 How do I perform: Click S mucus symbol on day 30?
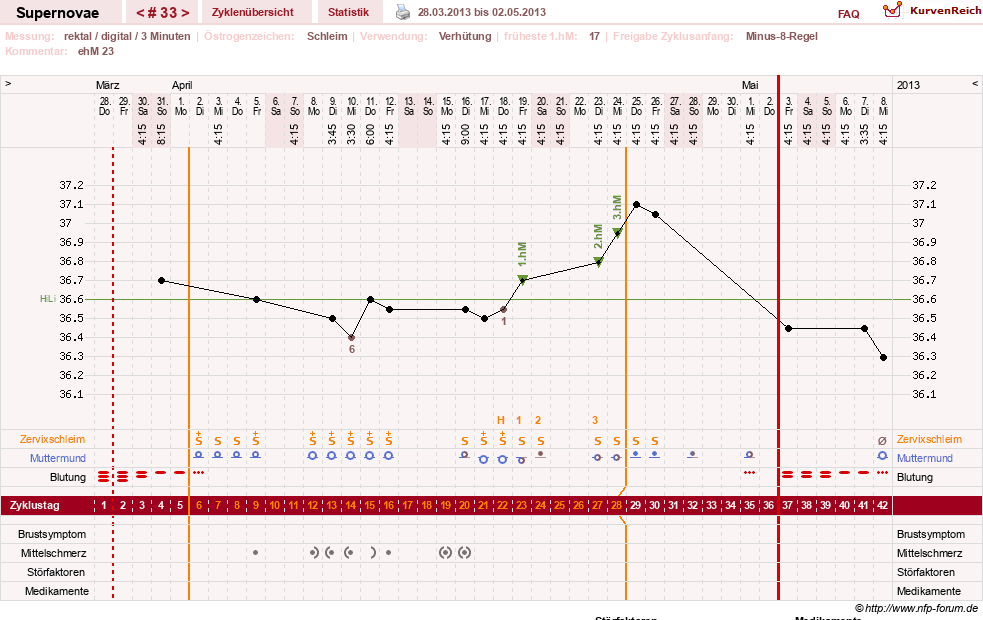655,441
